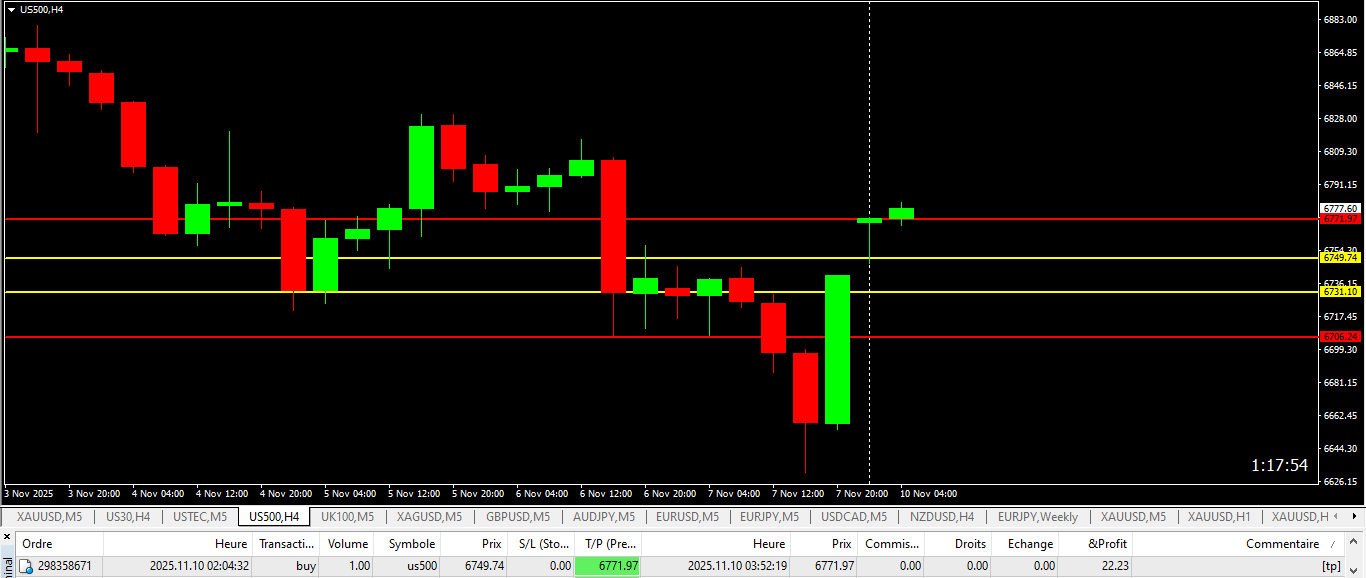Open the GBPUSD,M5 chart tab
Viewport: 1366px width, 578px height.
[518, 517]
